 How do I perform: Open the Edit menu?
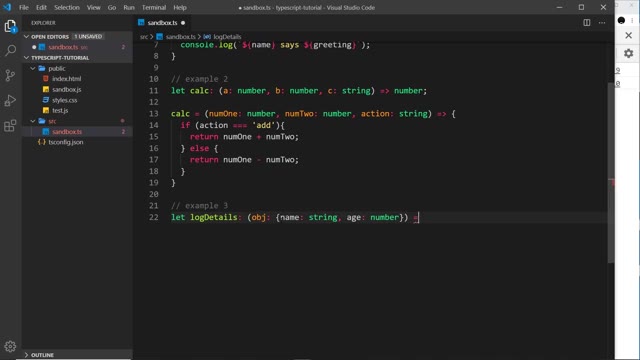point(41,7)
